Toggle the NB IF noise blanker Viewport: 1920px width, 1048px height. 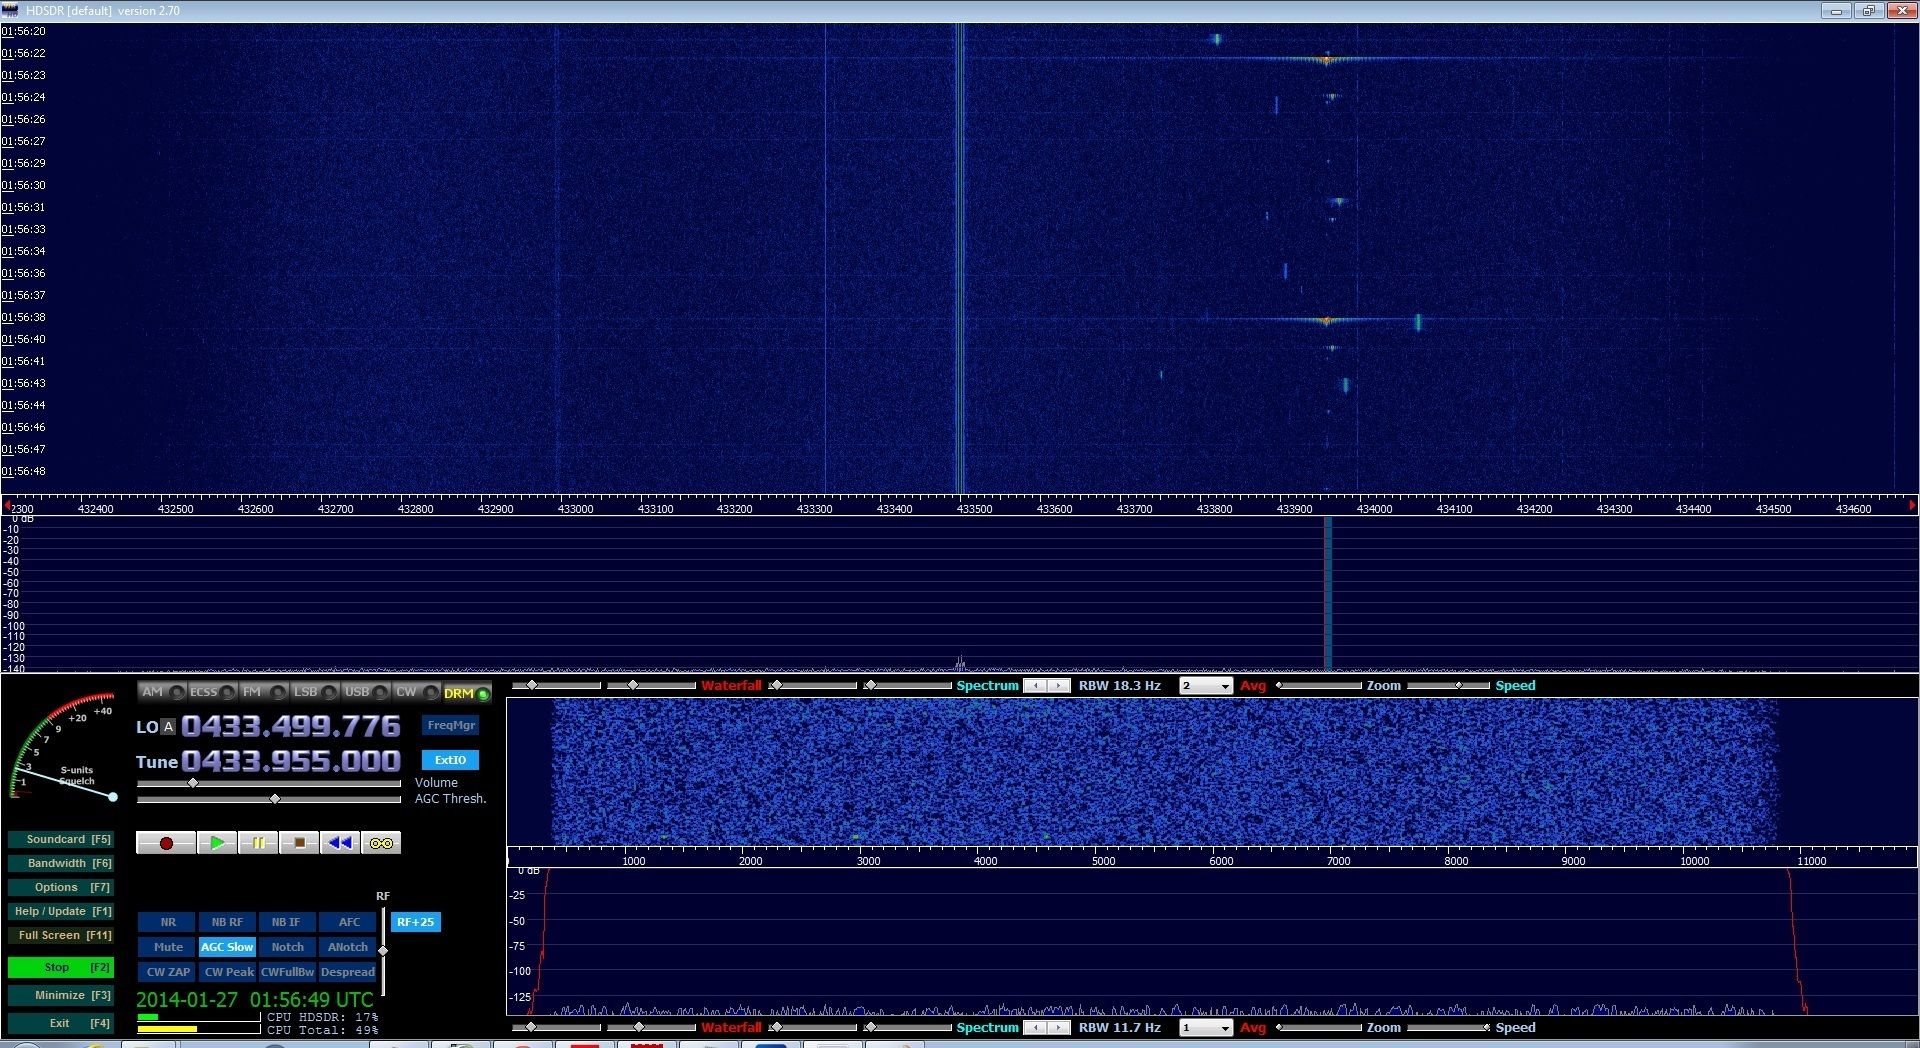click(287, 922)
